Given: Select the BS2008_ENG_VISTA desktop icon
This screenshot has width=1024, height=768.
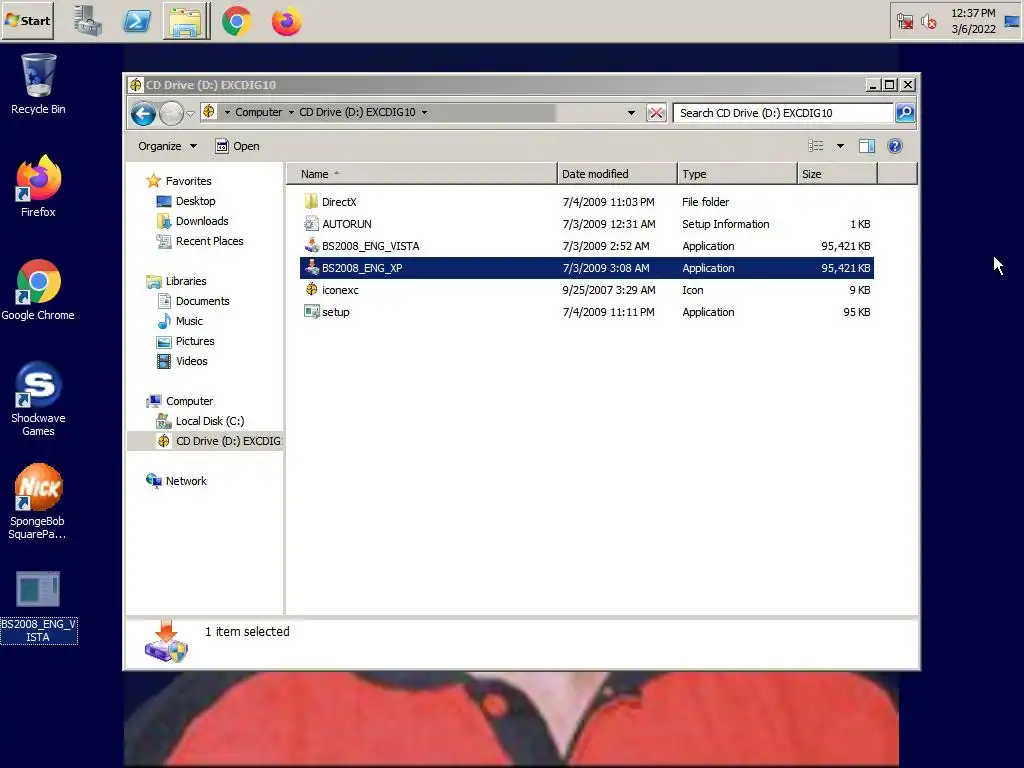Looking at the screenshot, I should [x=38, y=607].
